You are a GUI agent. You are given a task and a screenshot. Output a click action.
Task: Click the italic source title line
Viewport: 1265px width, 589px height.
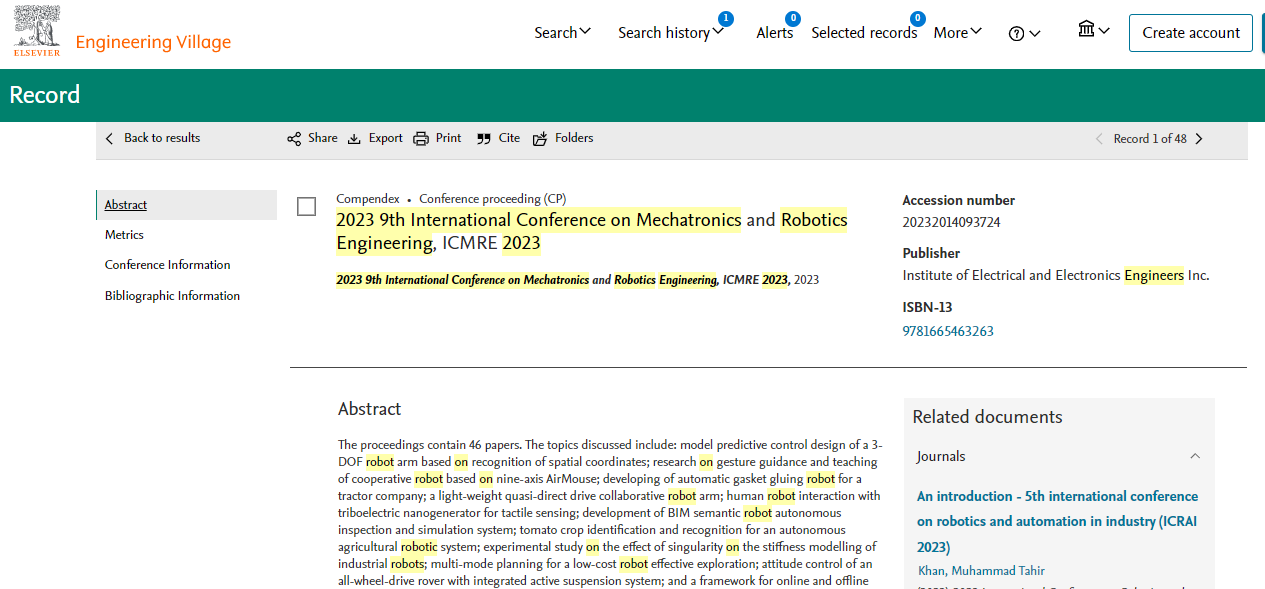(577, 280)
